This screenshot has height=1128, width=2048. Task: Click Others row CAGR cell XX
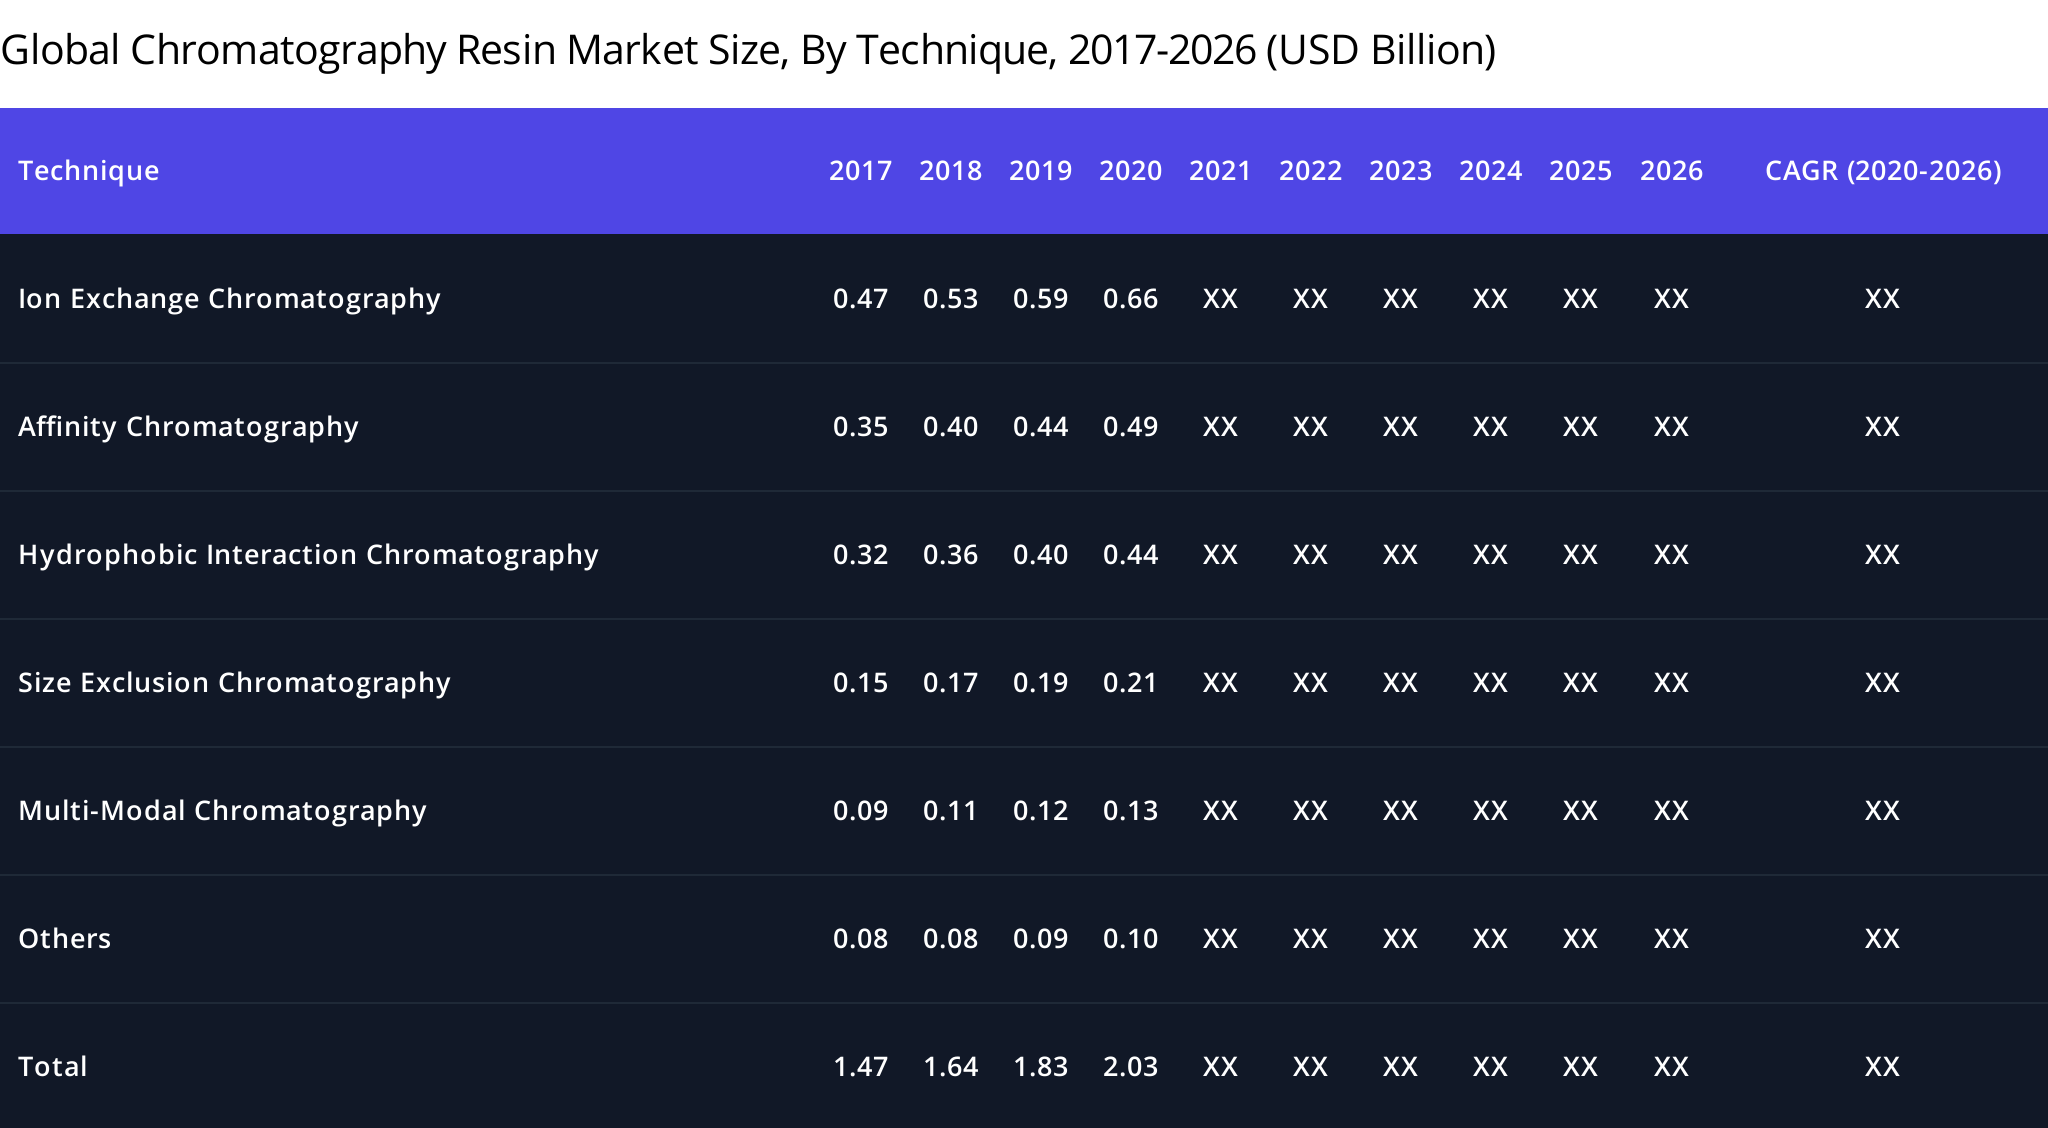click(x=1882, y=939)
